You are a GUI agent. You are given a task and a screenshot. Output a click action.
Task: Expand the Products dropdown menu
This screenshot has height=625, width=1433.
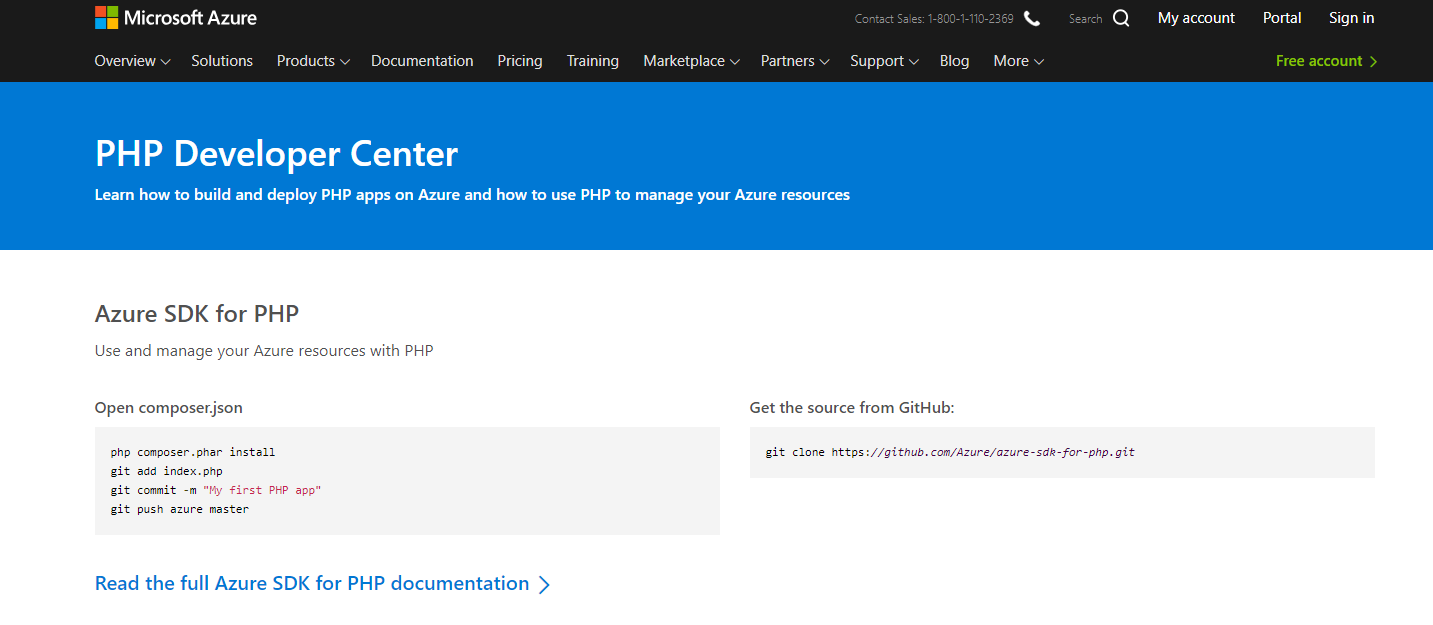pyautogui.click(x=313, y=61)
